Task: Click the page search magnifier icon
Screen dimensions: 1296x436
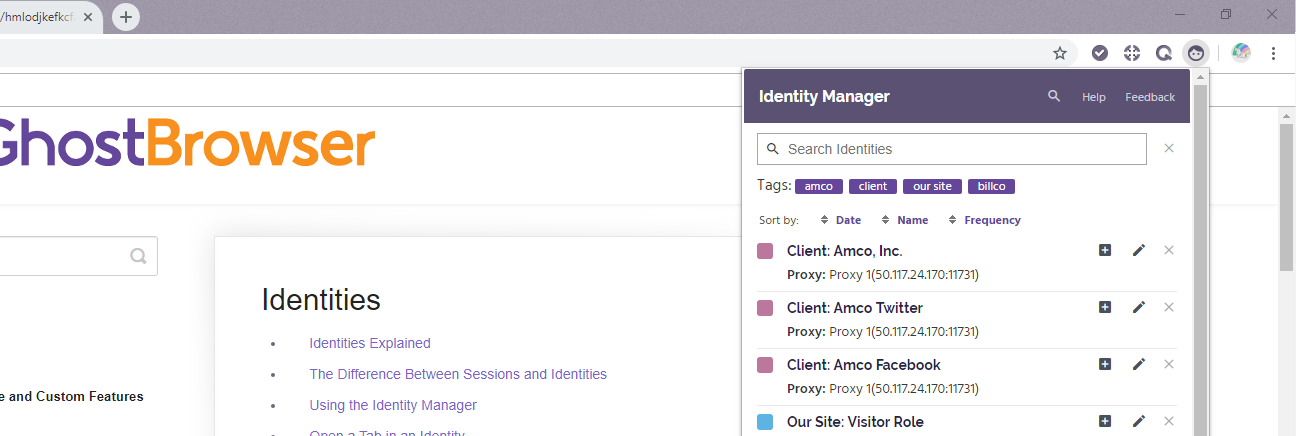Action: (138, 256)
